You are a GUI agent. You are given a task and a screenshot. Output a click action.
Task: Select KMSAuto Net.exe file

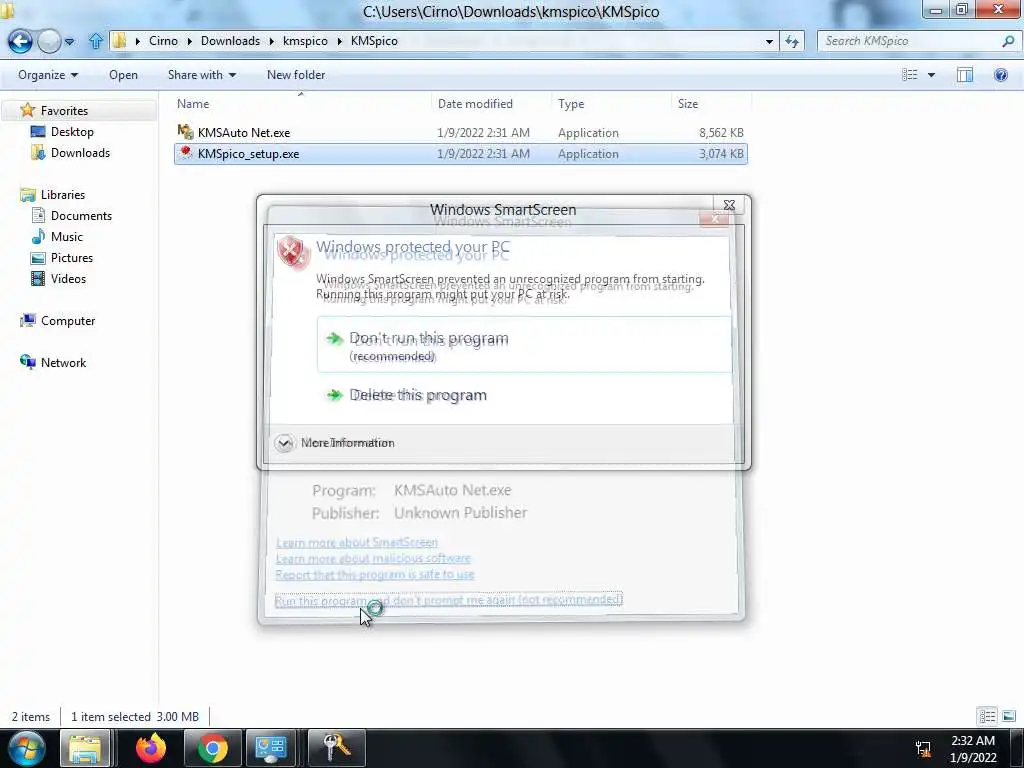click(x=460, y=133)
